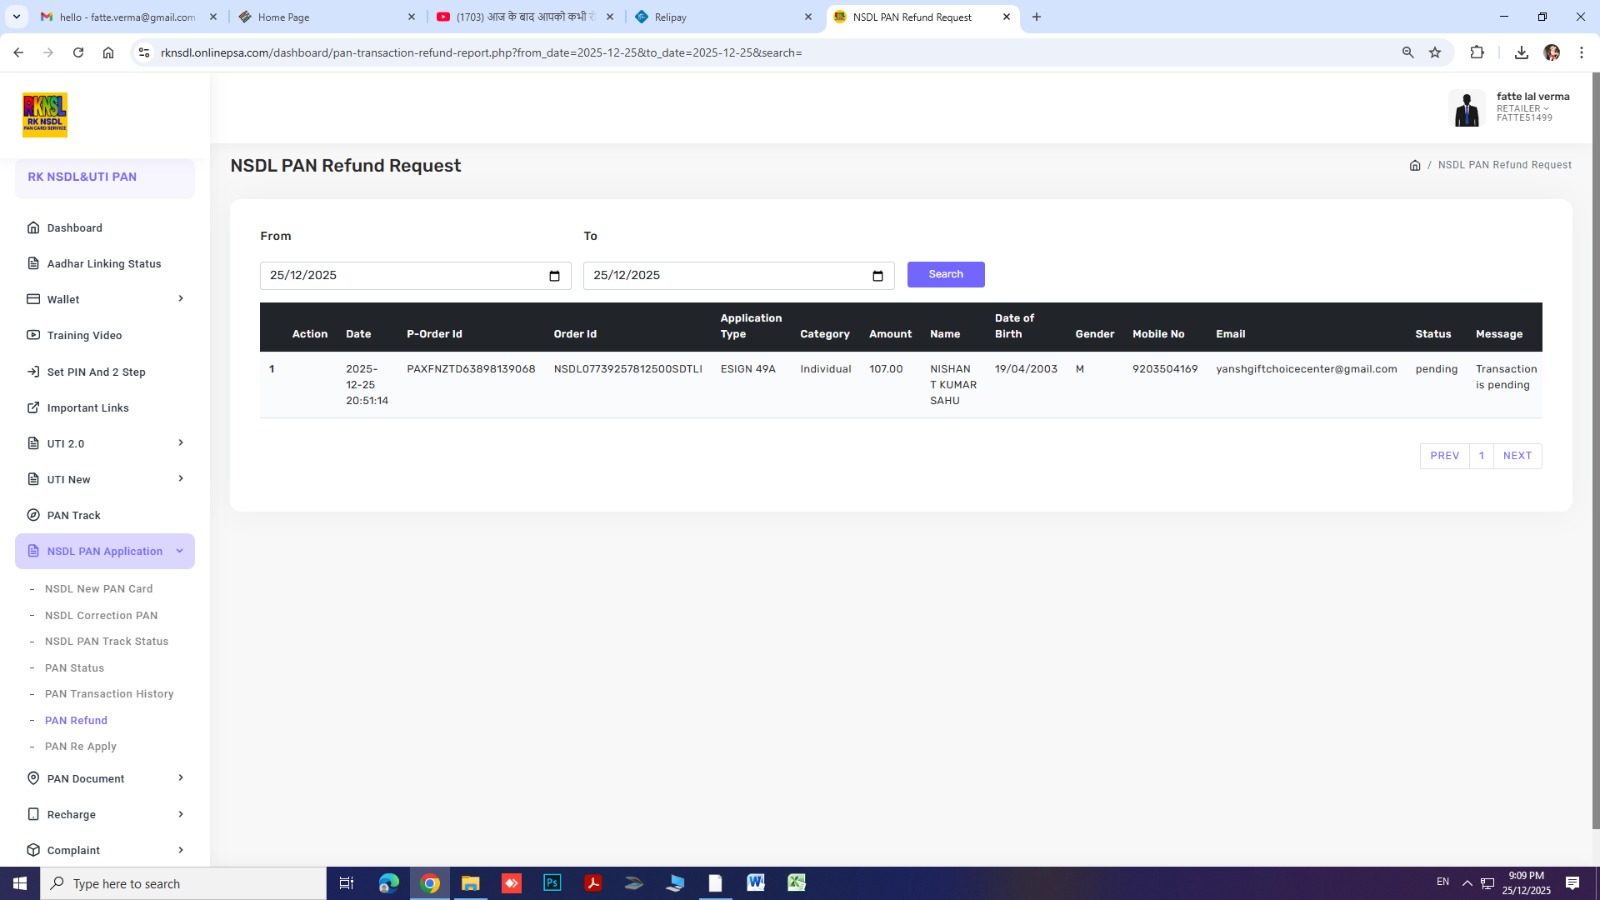1600x900 pixels.
Task: Bookmark this page with the star icon
Action: coord(1435,53)
